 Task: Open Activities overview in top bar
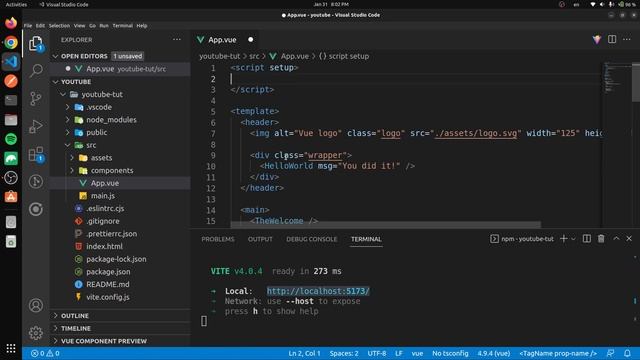(x=16, y=4)
